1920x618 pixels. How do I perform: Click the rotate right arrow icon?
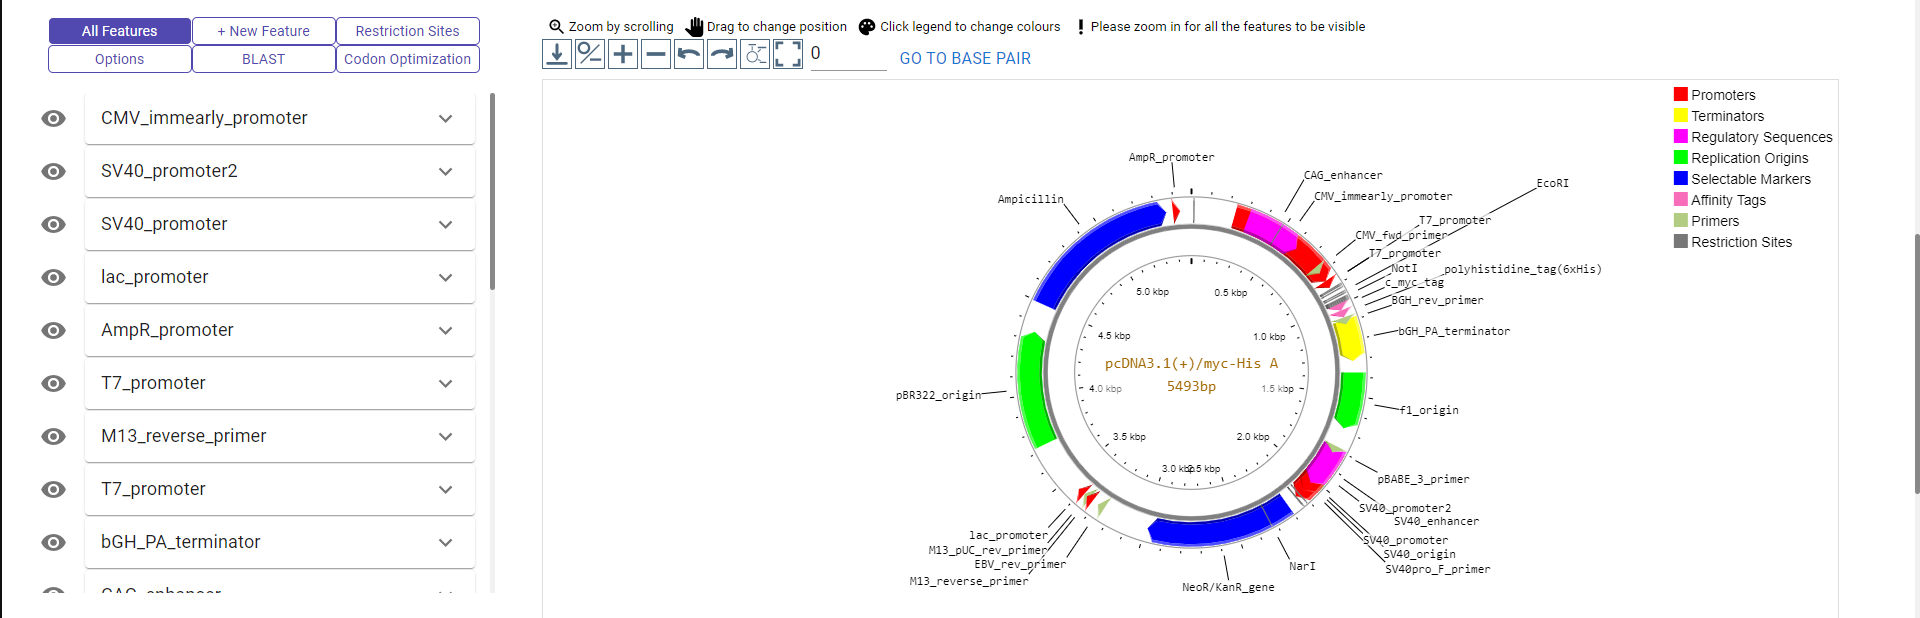[722, 54]
